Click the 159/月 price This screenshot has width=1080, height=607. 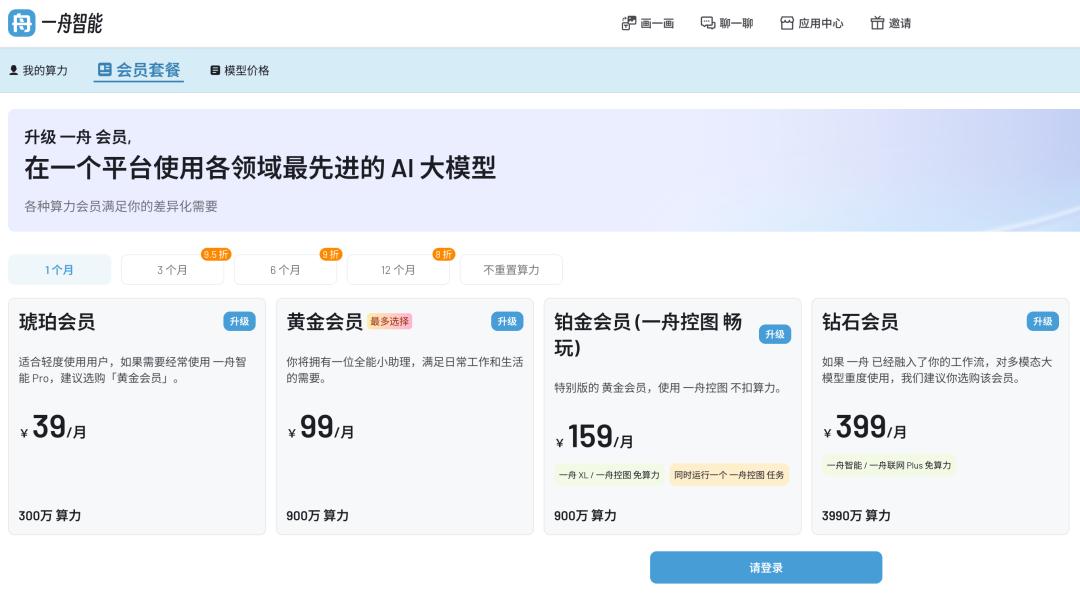tap(594, 438)
